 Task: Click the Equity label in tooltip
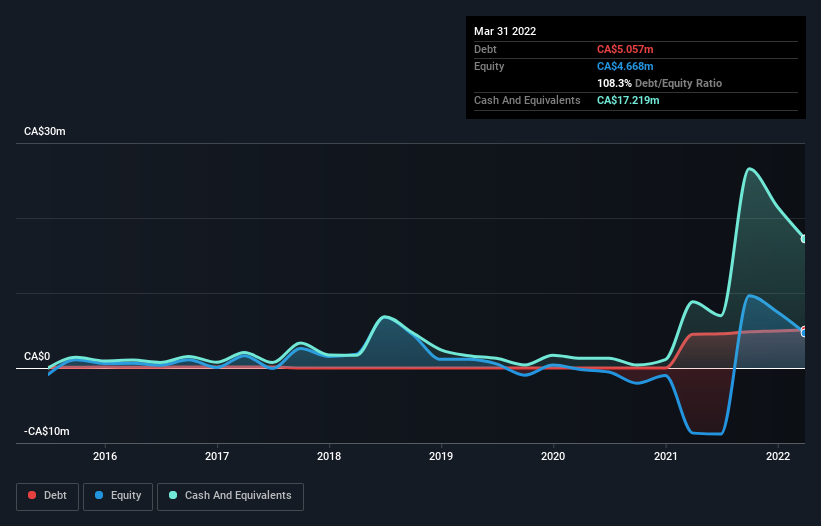pos(489,66)
